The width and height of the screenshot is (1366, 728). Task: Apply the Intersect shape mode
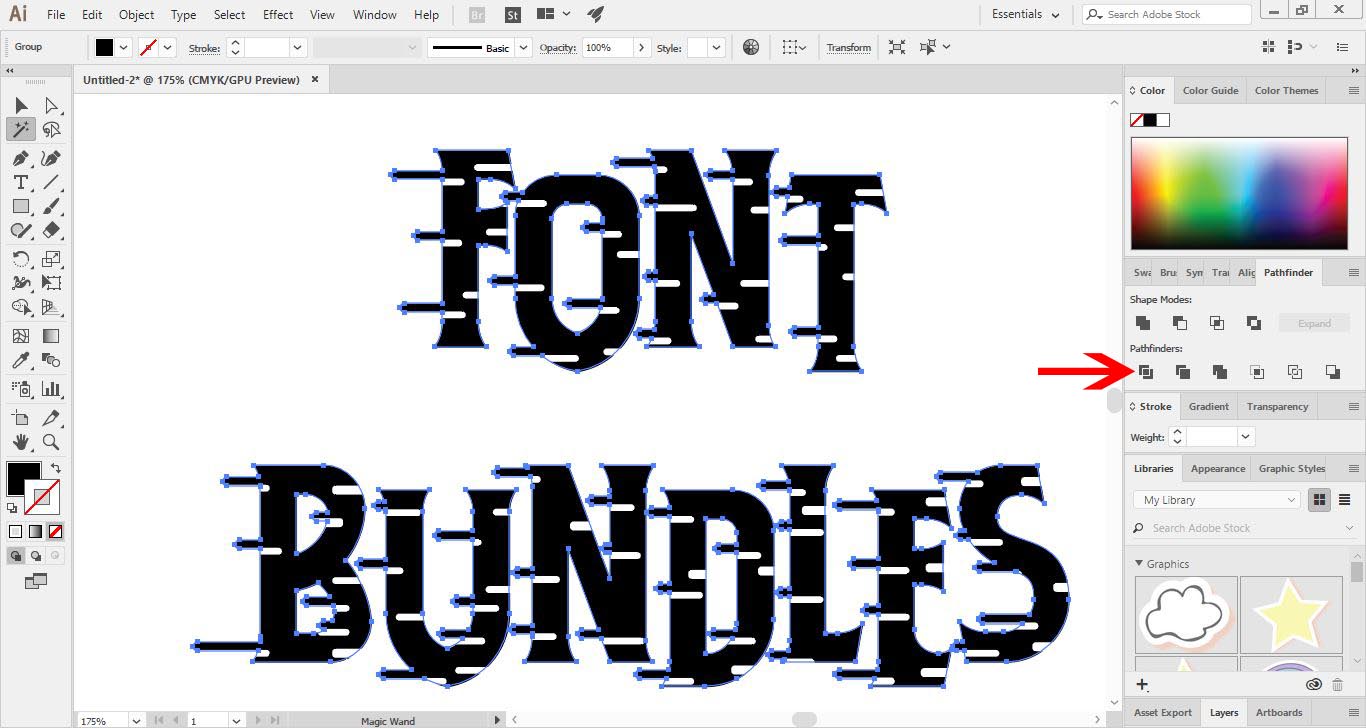[x=1217, y=323]
